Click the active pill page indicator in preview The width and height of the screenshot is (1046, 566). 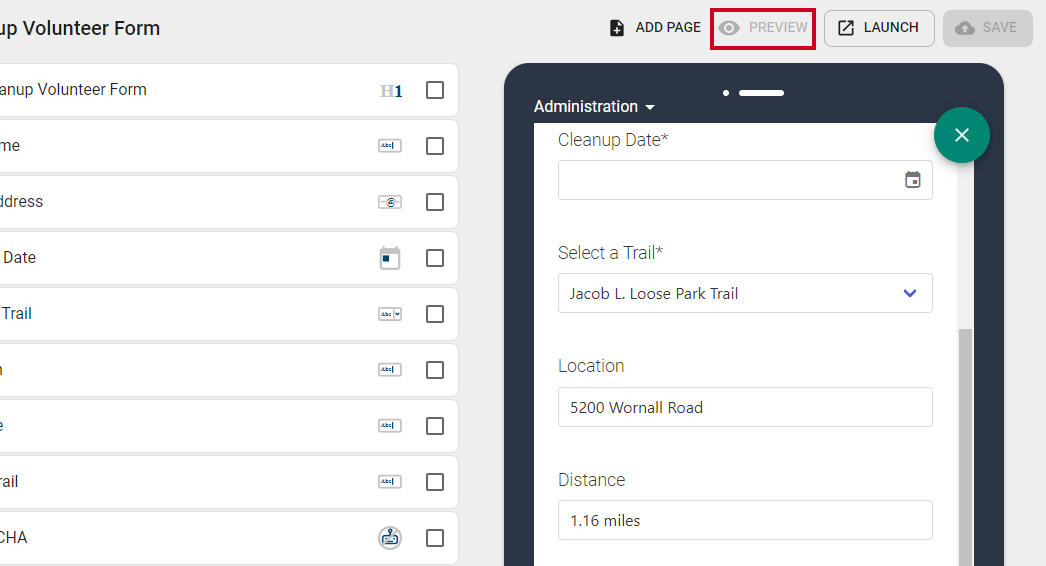pyautogui.click(x=761, y=93)
